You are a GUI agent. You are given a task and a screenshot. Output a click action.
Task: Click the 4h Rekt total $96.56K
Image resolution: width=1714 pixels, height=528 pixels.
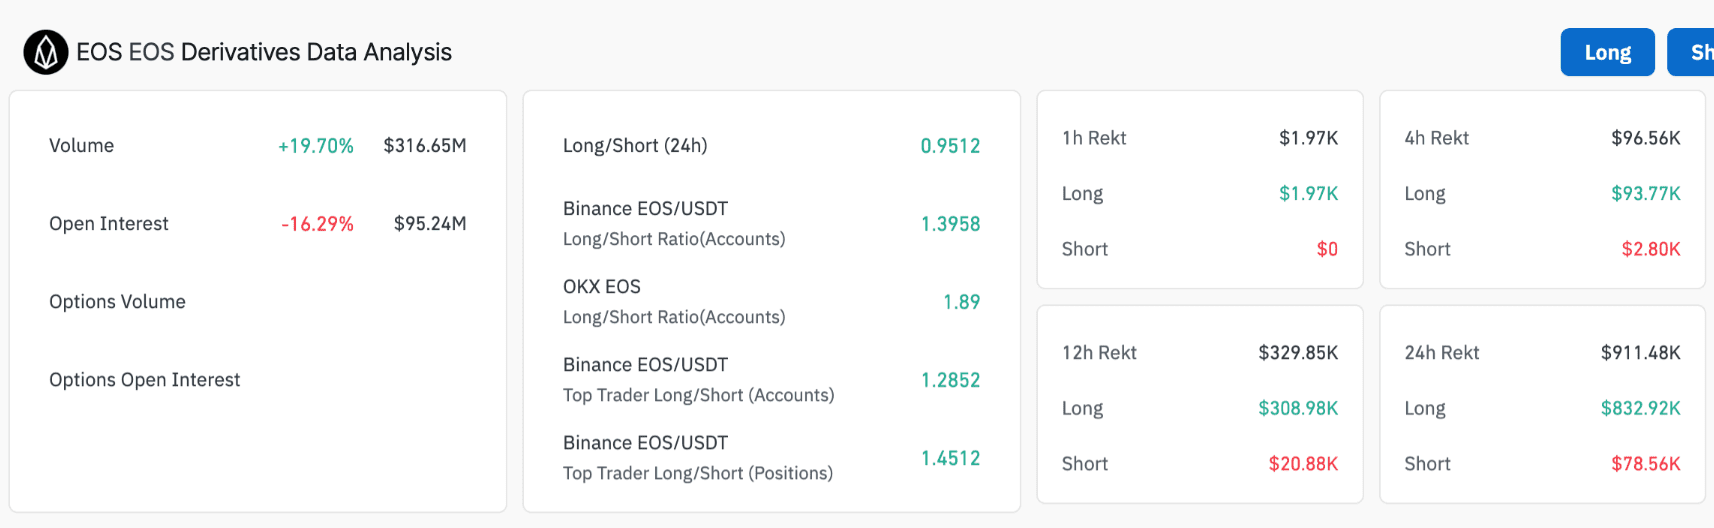pos(1645,138)
